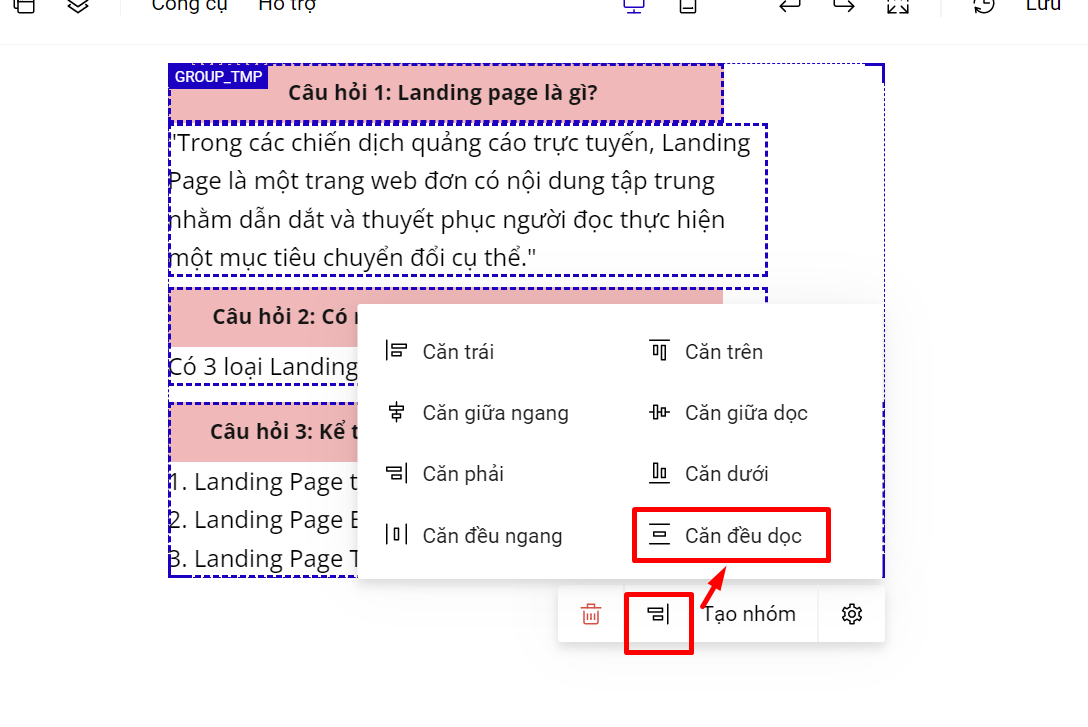Click the undo arrow icon

point(790,6)
